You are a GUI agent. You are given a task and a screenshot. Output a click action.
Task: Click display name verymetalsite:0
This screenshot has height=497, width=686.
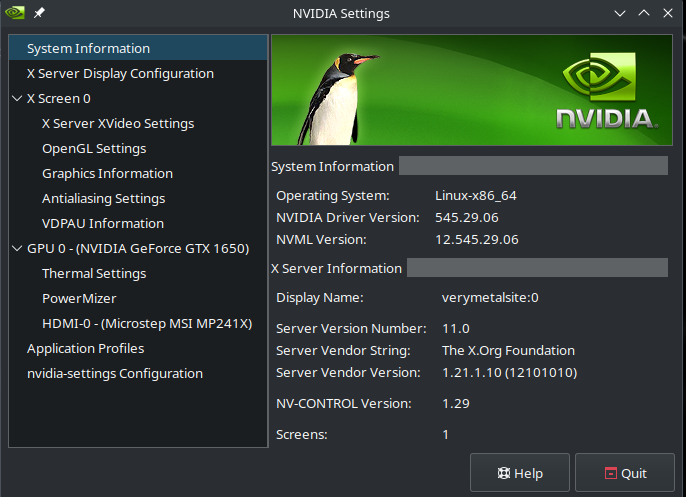[x=490, y=298]
